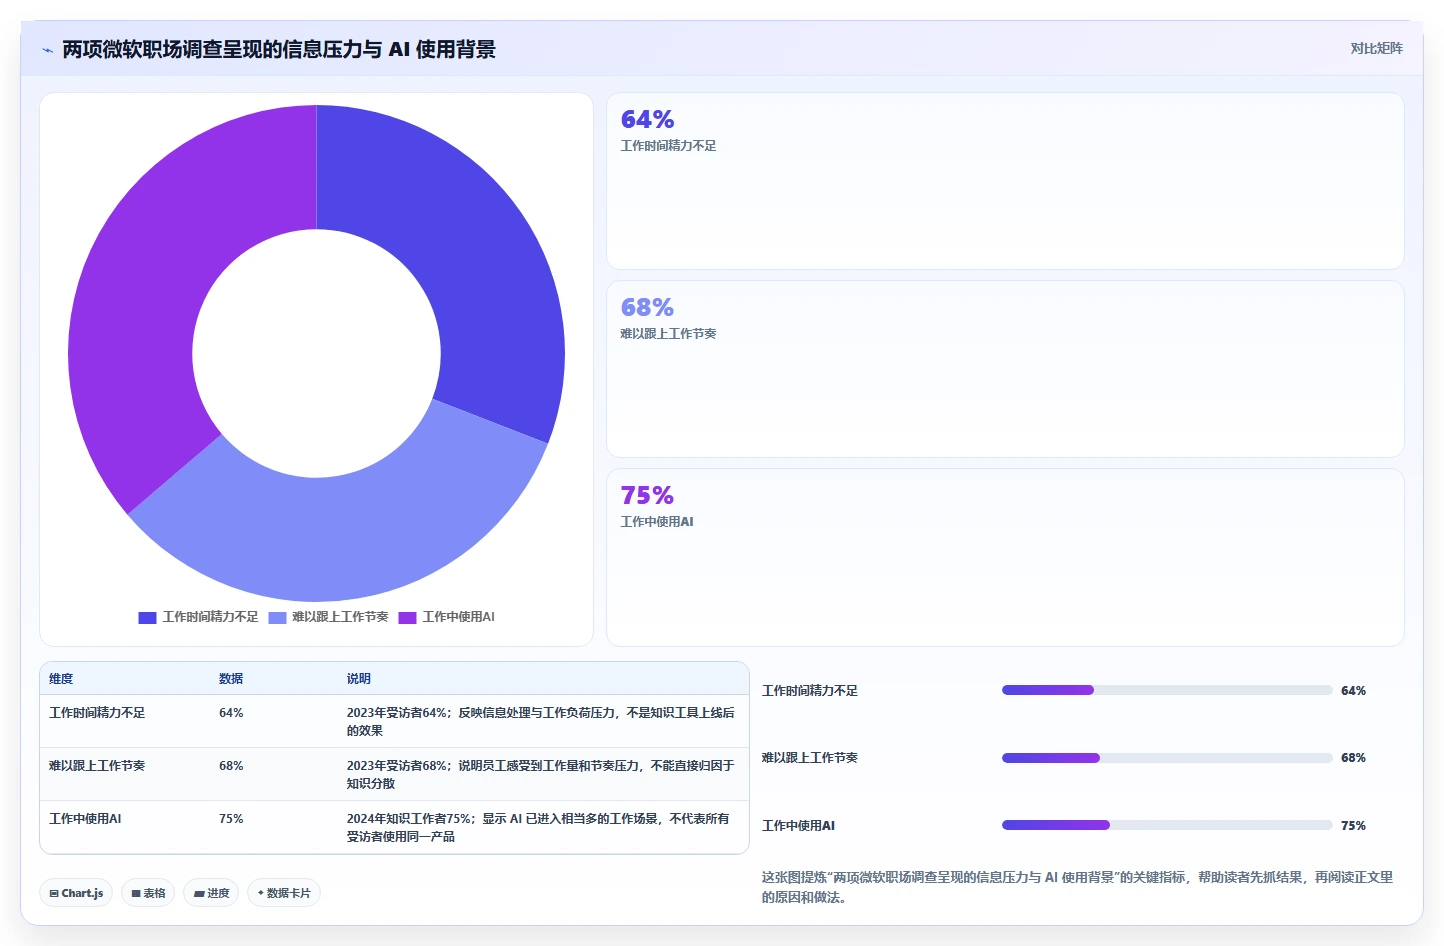Click the summary paragraph under progress bars
This screenshot has width=1444, height=946.
(1077, 887)
